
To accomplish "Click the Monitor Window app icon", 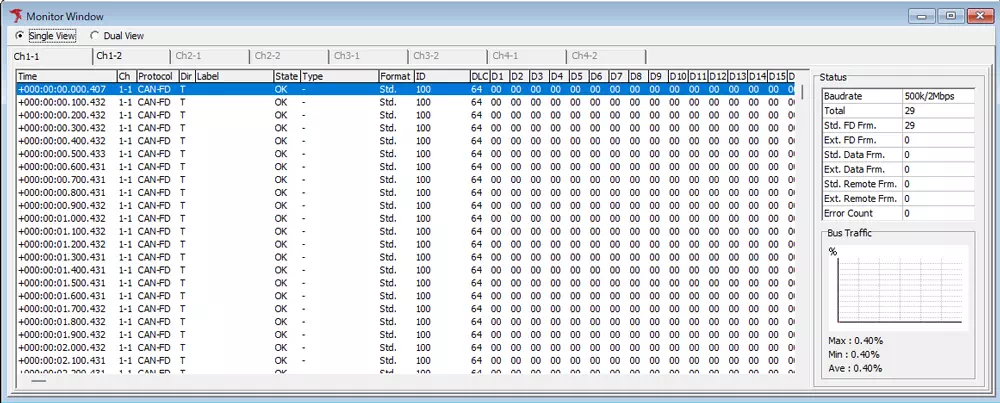I will (x=14, y=15).
